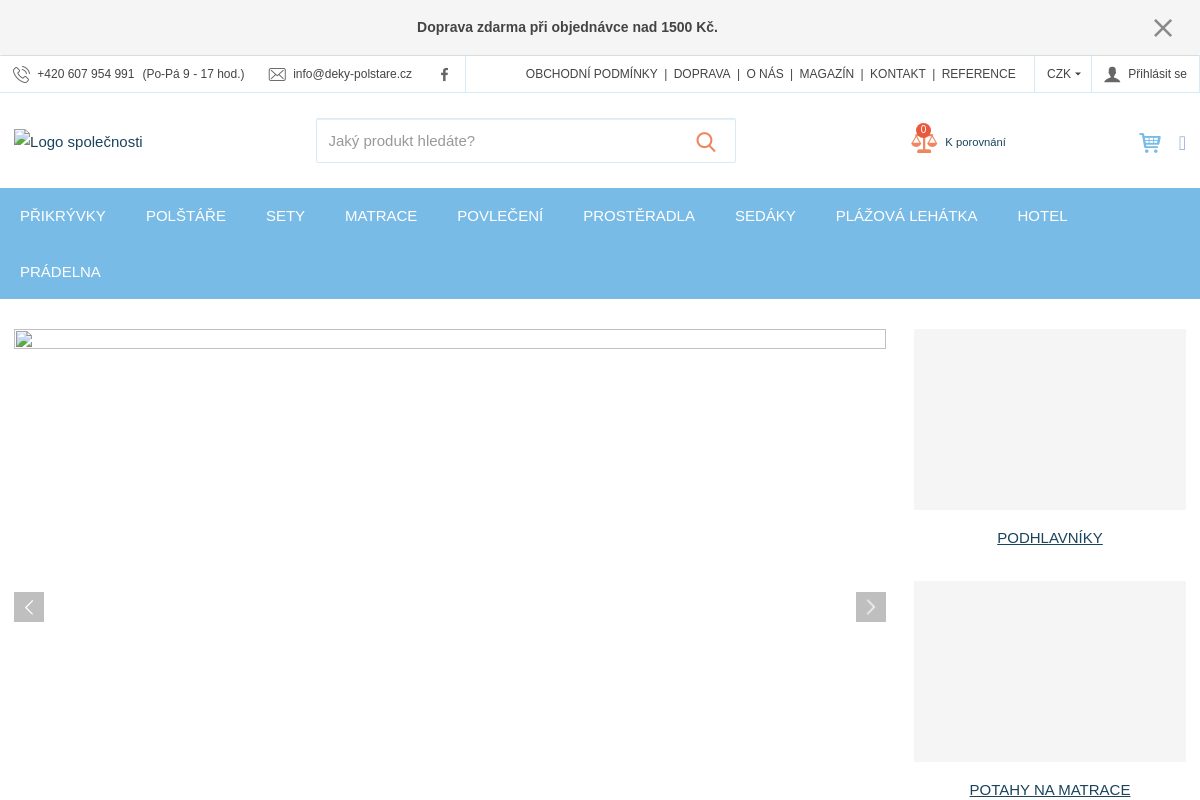Screen dimensions: 1200x800
Task: Open the Kontakt page
Action: pos(898,74)
